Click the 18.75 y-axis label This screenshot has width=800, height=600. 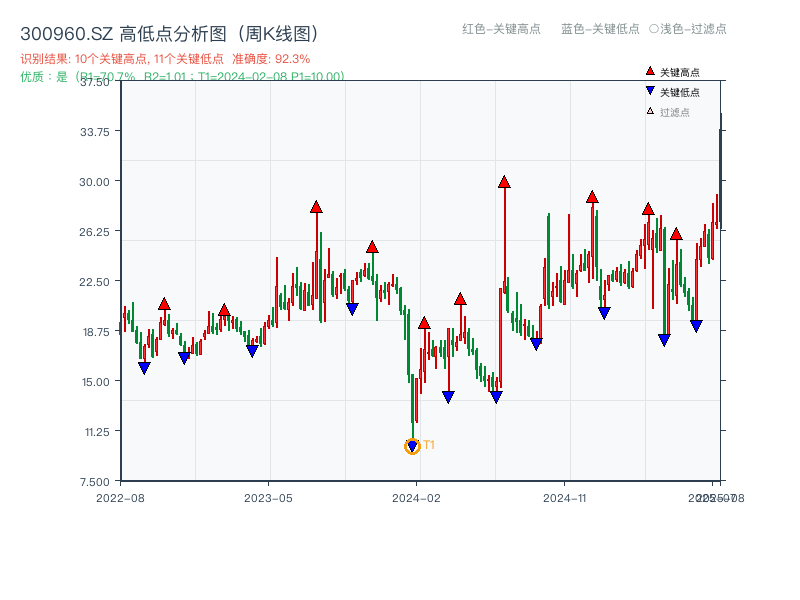click(x=96, y=332)
